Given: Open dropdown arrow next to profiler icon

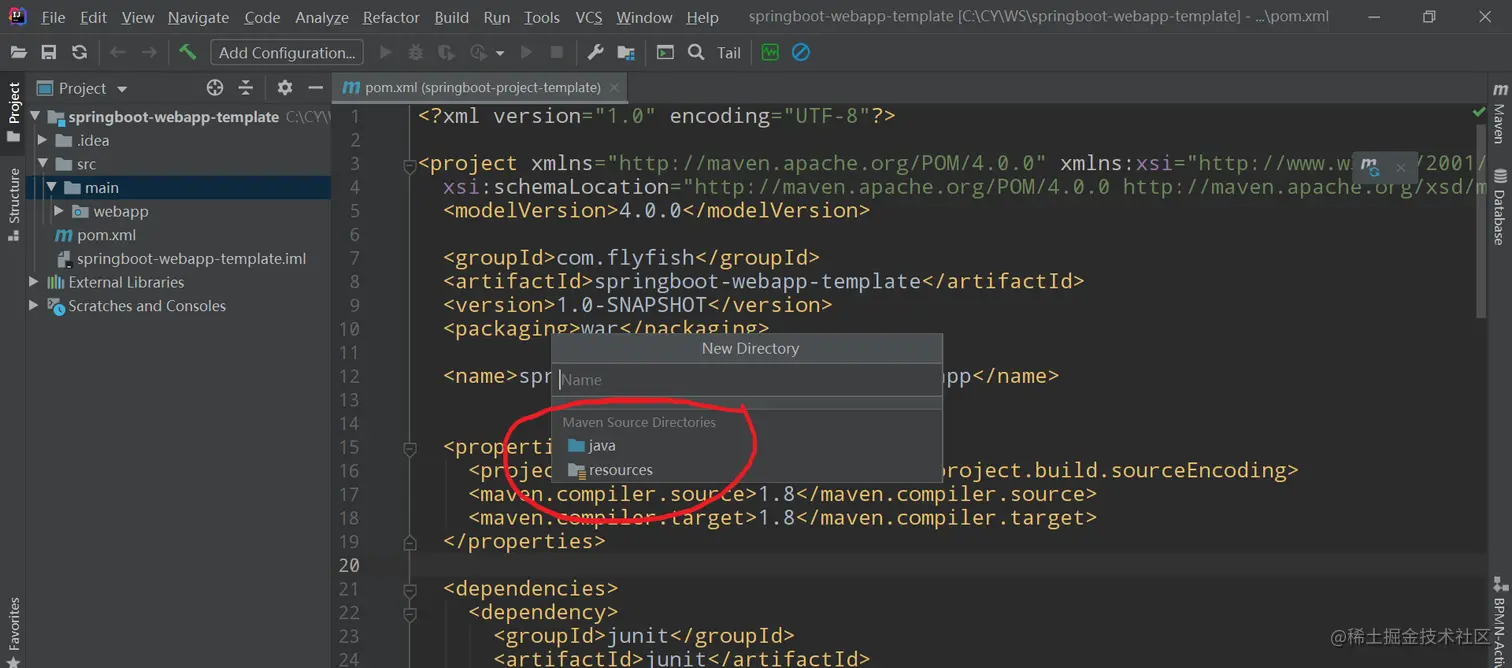Looking at the screenshot, I should coord(500,53).
